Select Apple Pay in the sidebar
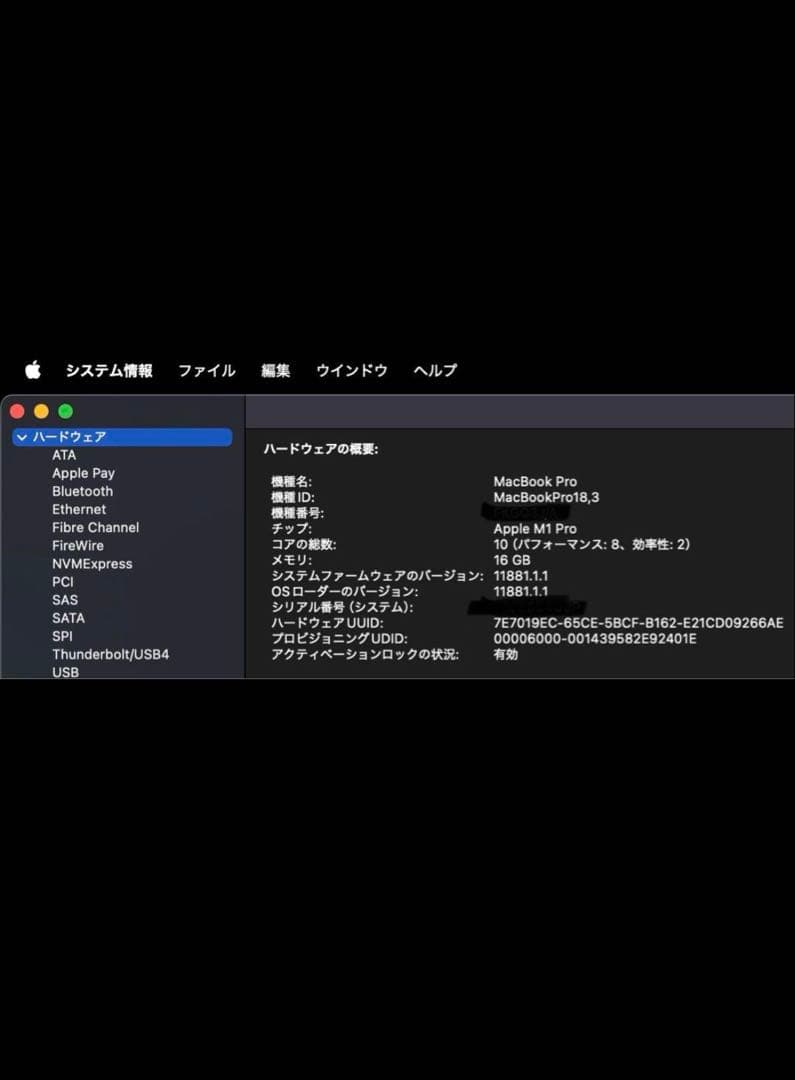795x1080 pixels. tap(83, 473)
